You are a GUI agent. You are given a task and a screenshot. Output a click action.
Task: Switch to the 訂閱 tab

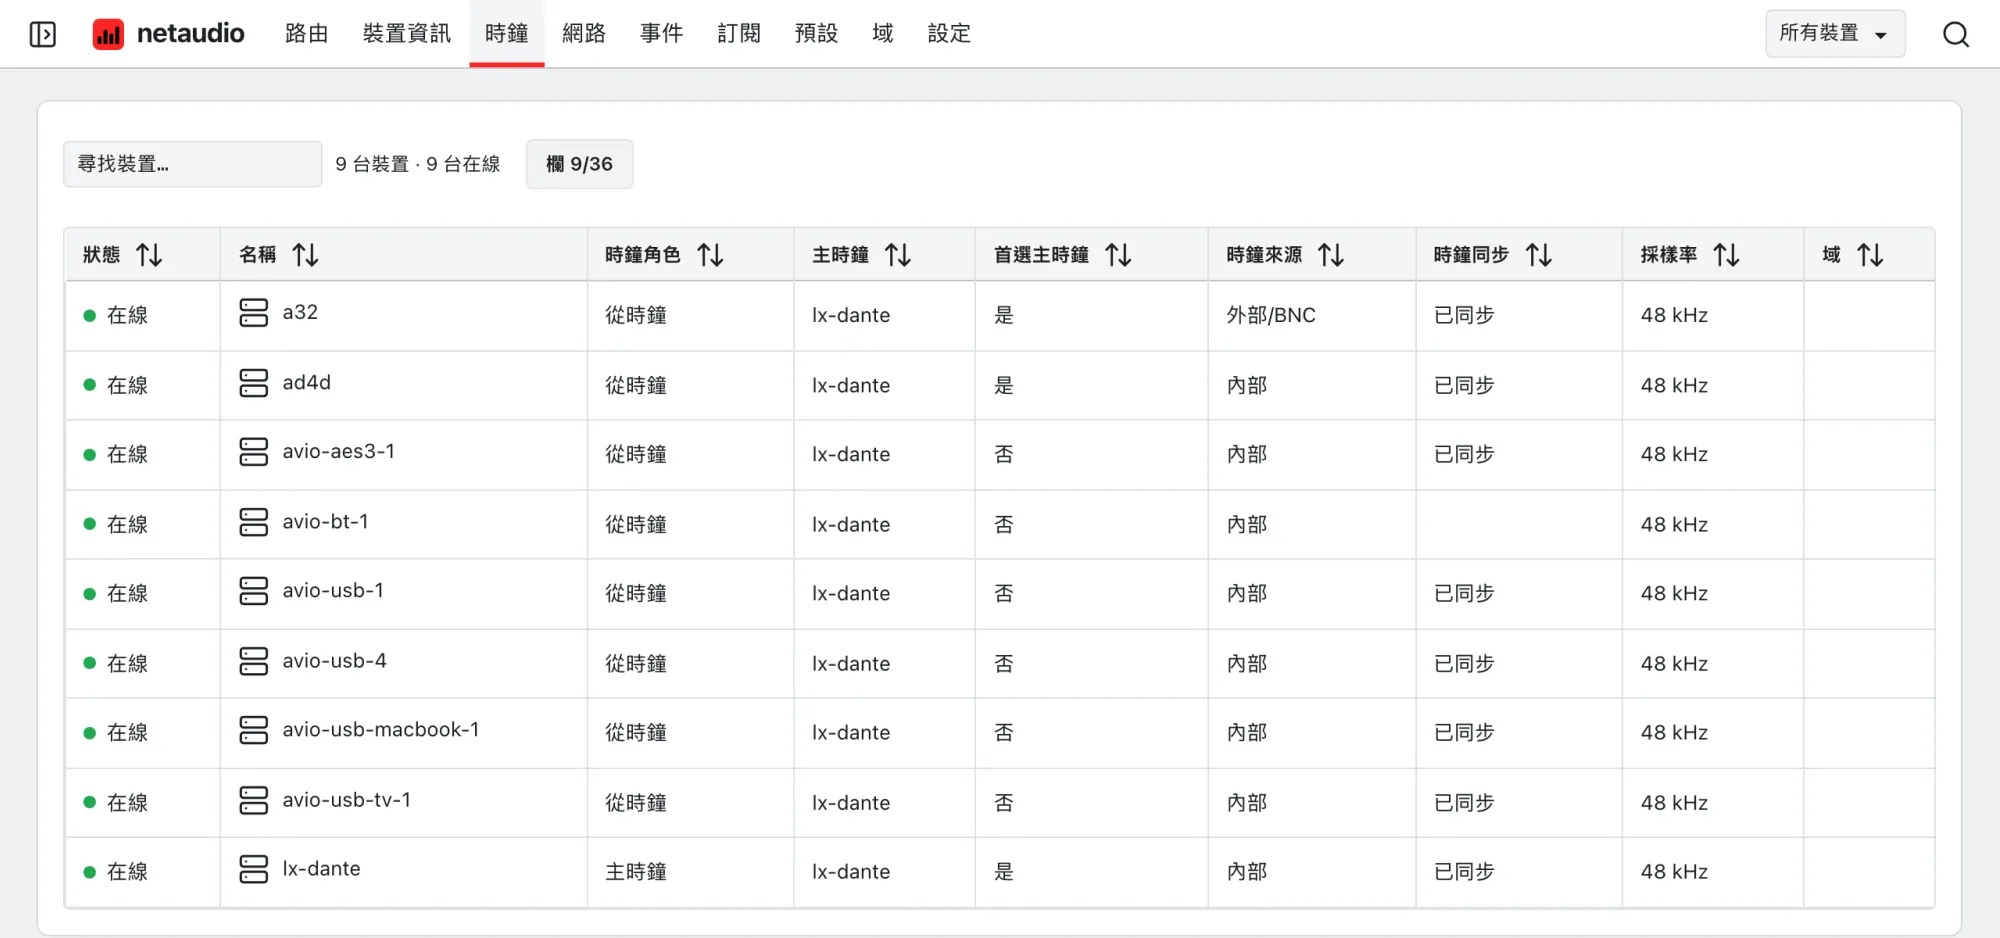[739, 34]
